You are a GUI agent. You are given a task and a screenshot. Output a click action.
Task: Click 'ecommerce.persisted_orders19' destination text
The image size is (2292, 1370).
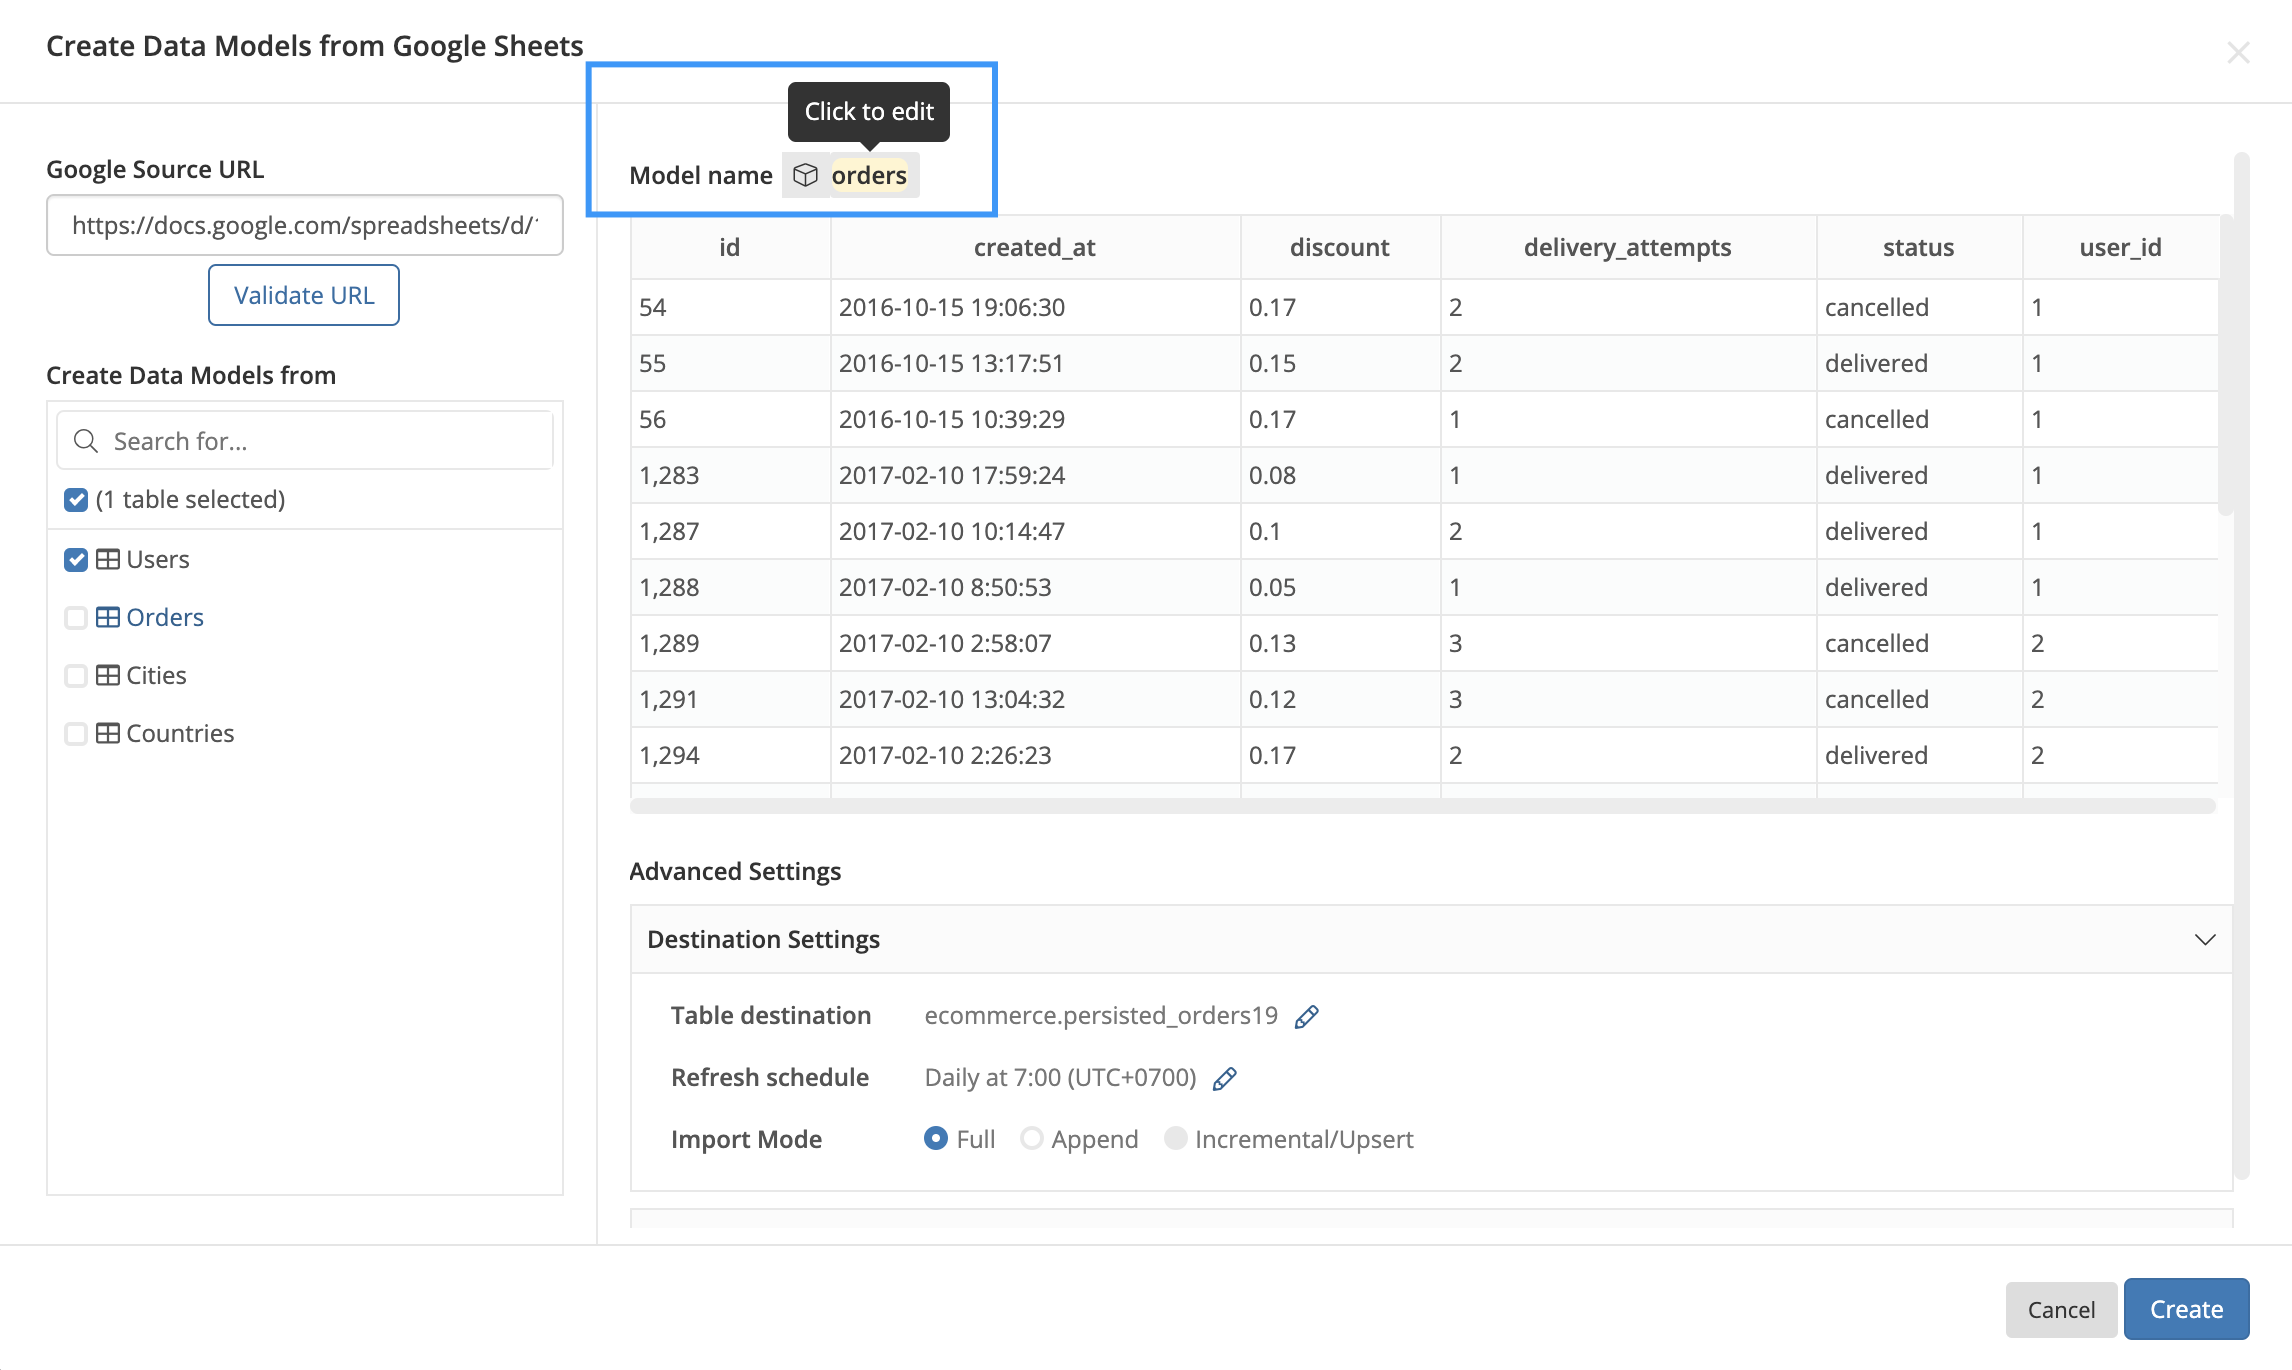pyautogui.click(x=1101, y=1015)
